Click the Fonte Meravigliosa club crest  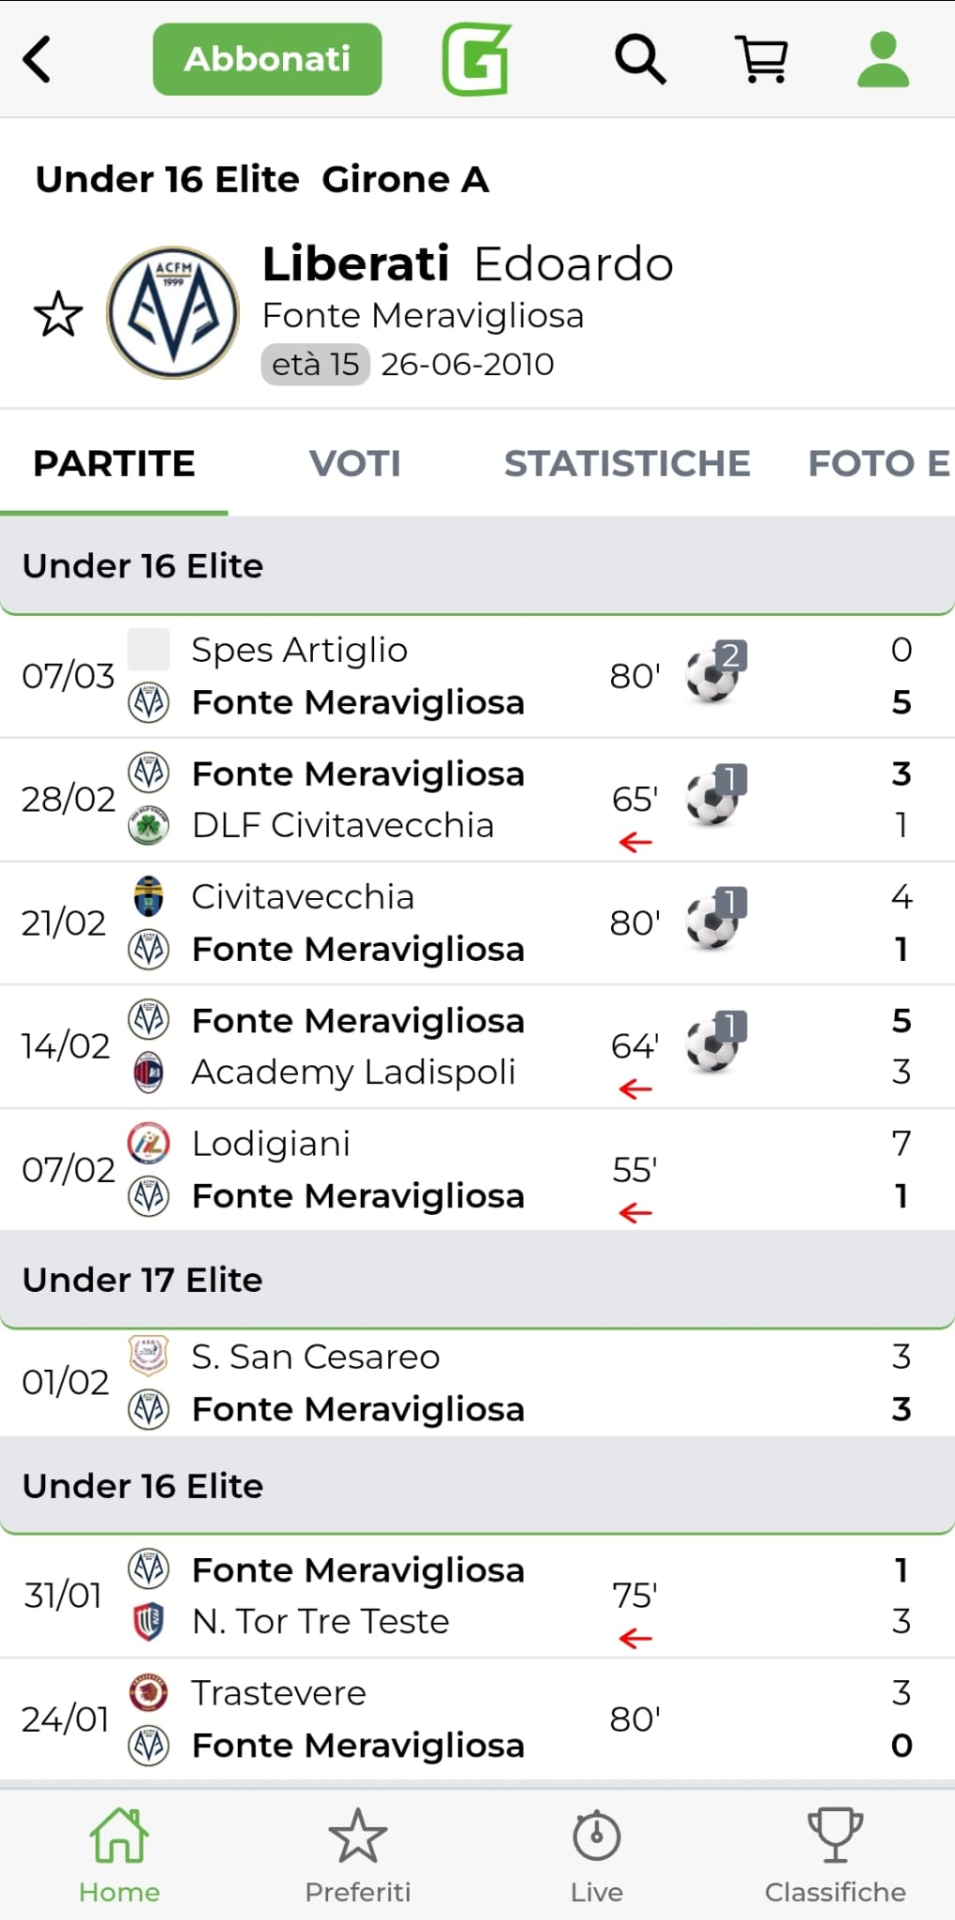pyautogui.click(x=173, y=313)
